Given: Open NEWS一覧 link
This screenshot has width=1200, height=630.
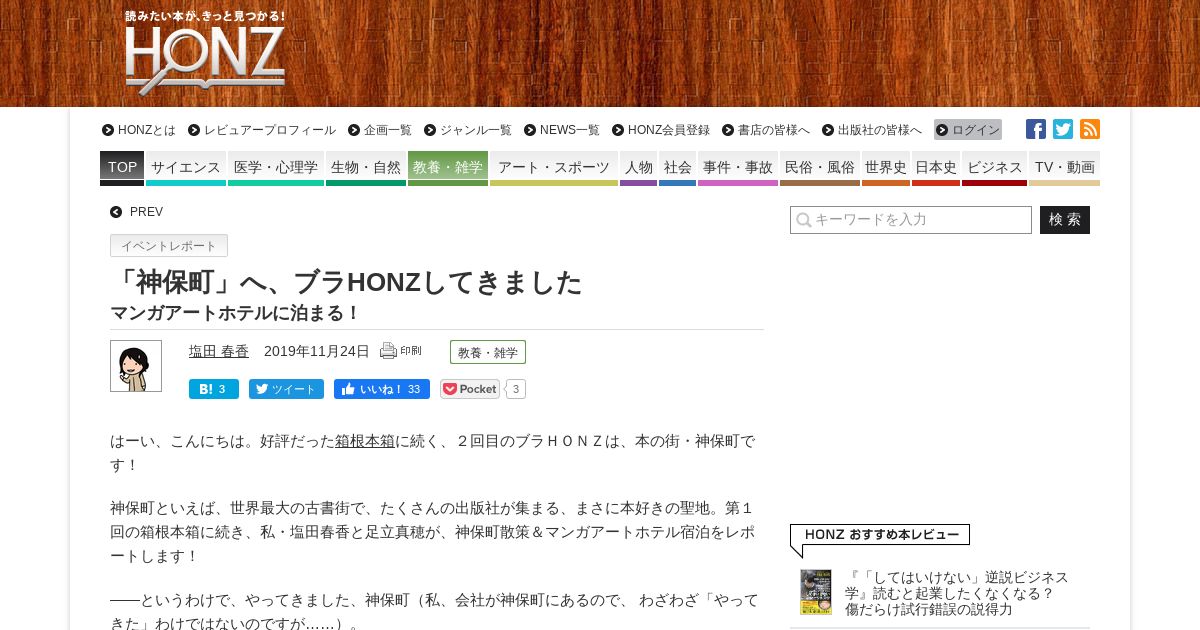Looking at the screenshot, I should click(562, 130).
